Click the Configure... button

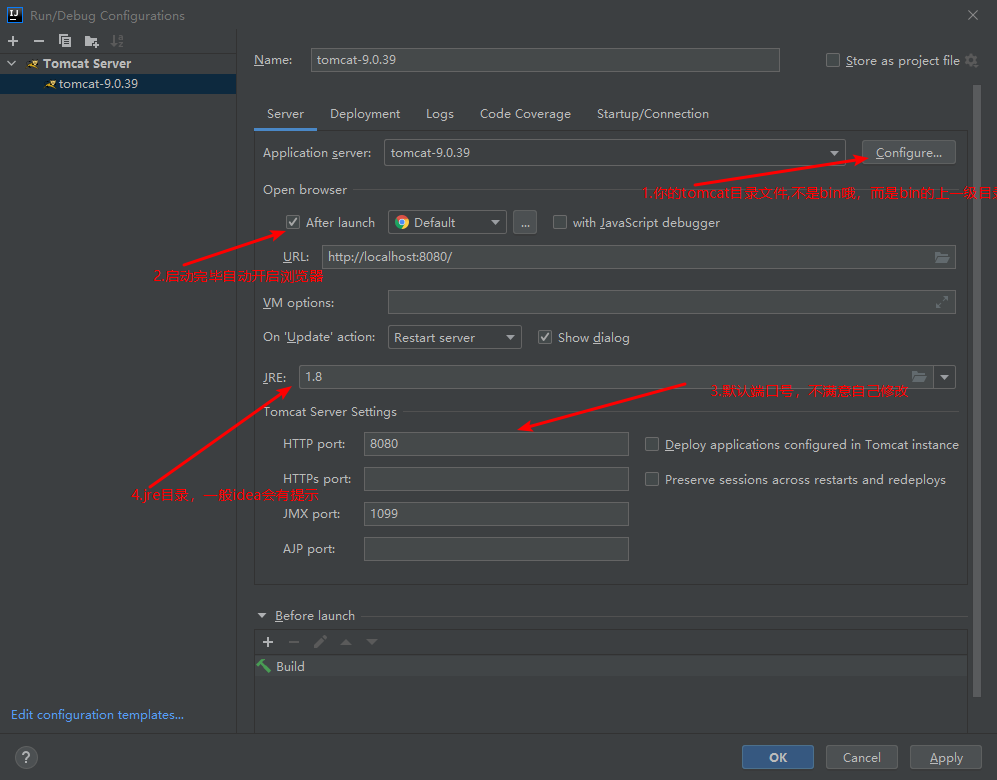pos(909,153)
